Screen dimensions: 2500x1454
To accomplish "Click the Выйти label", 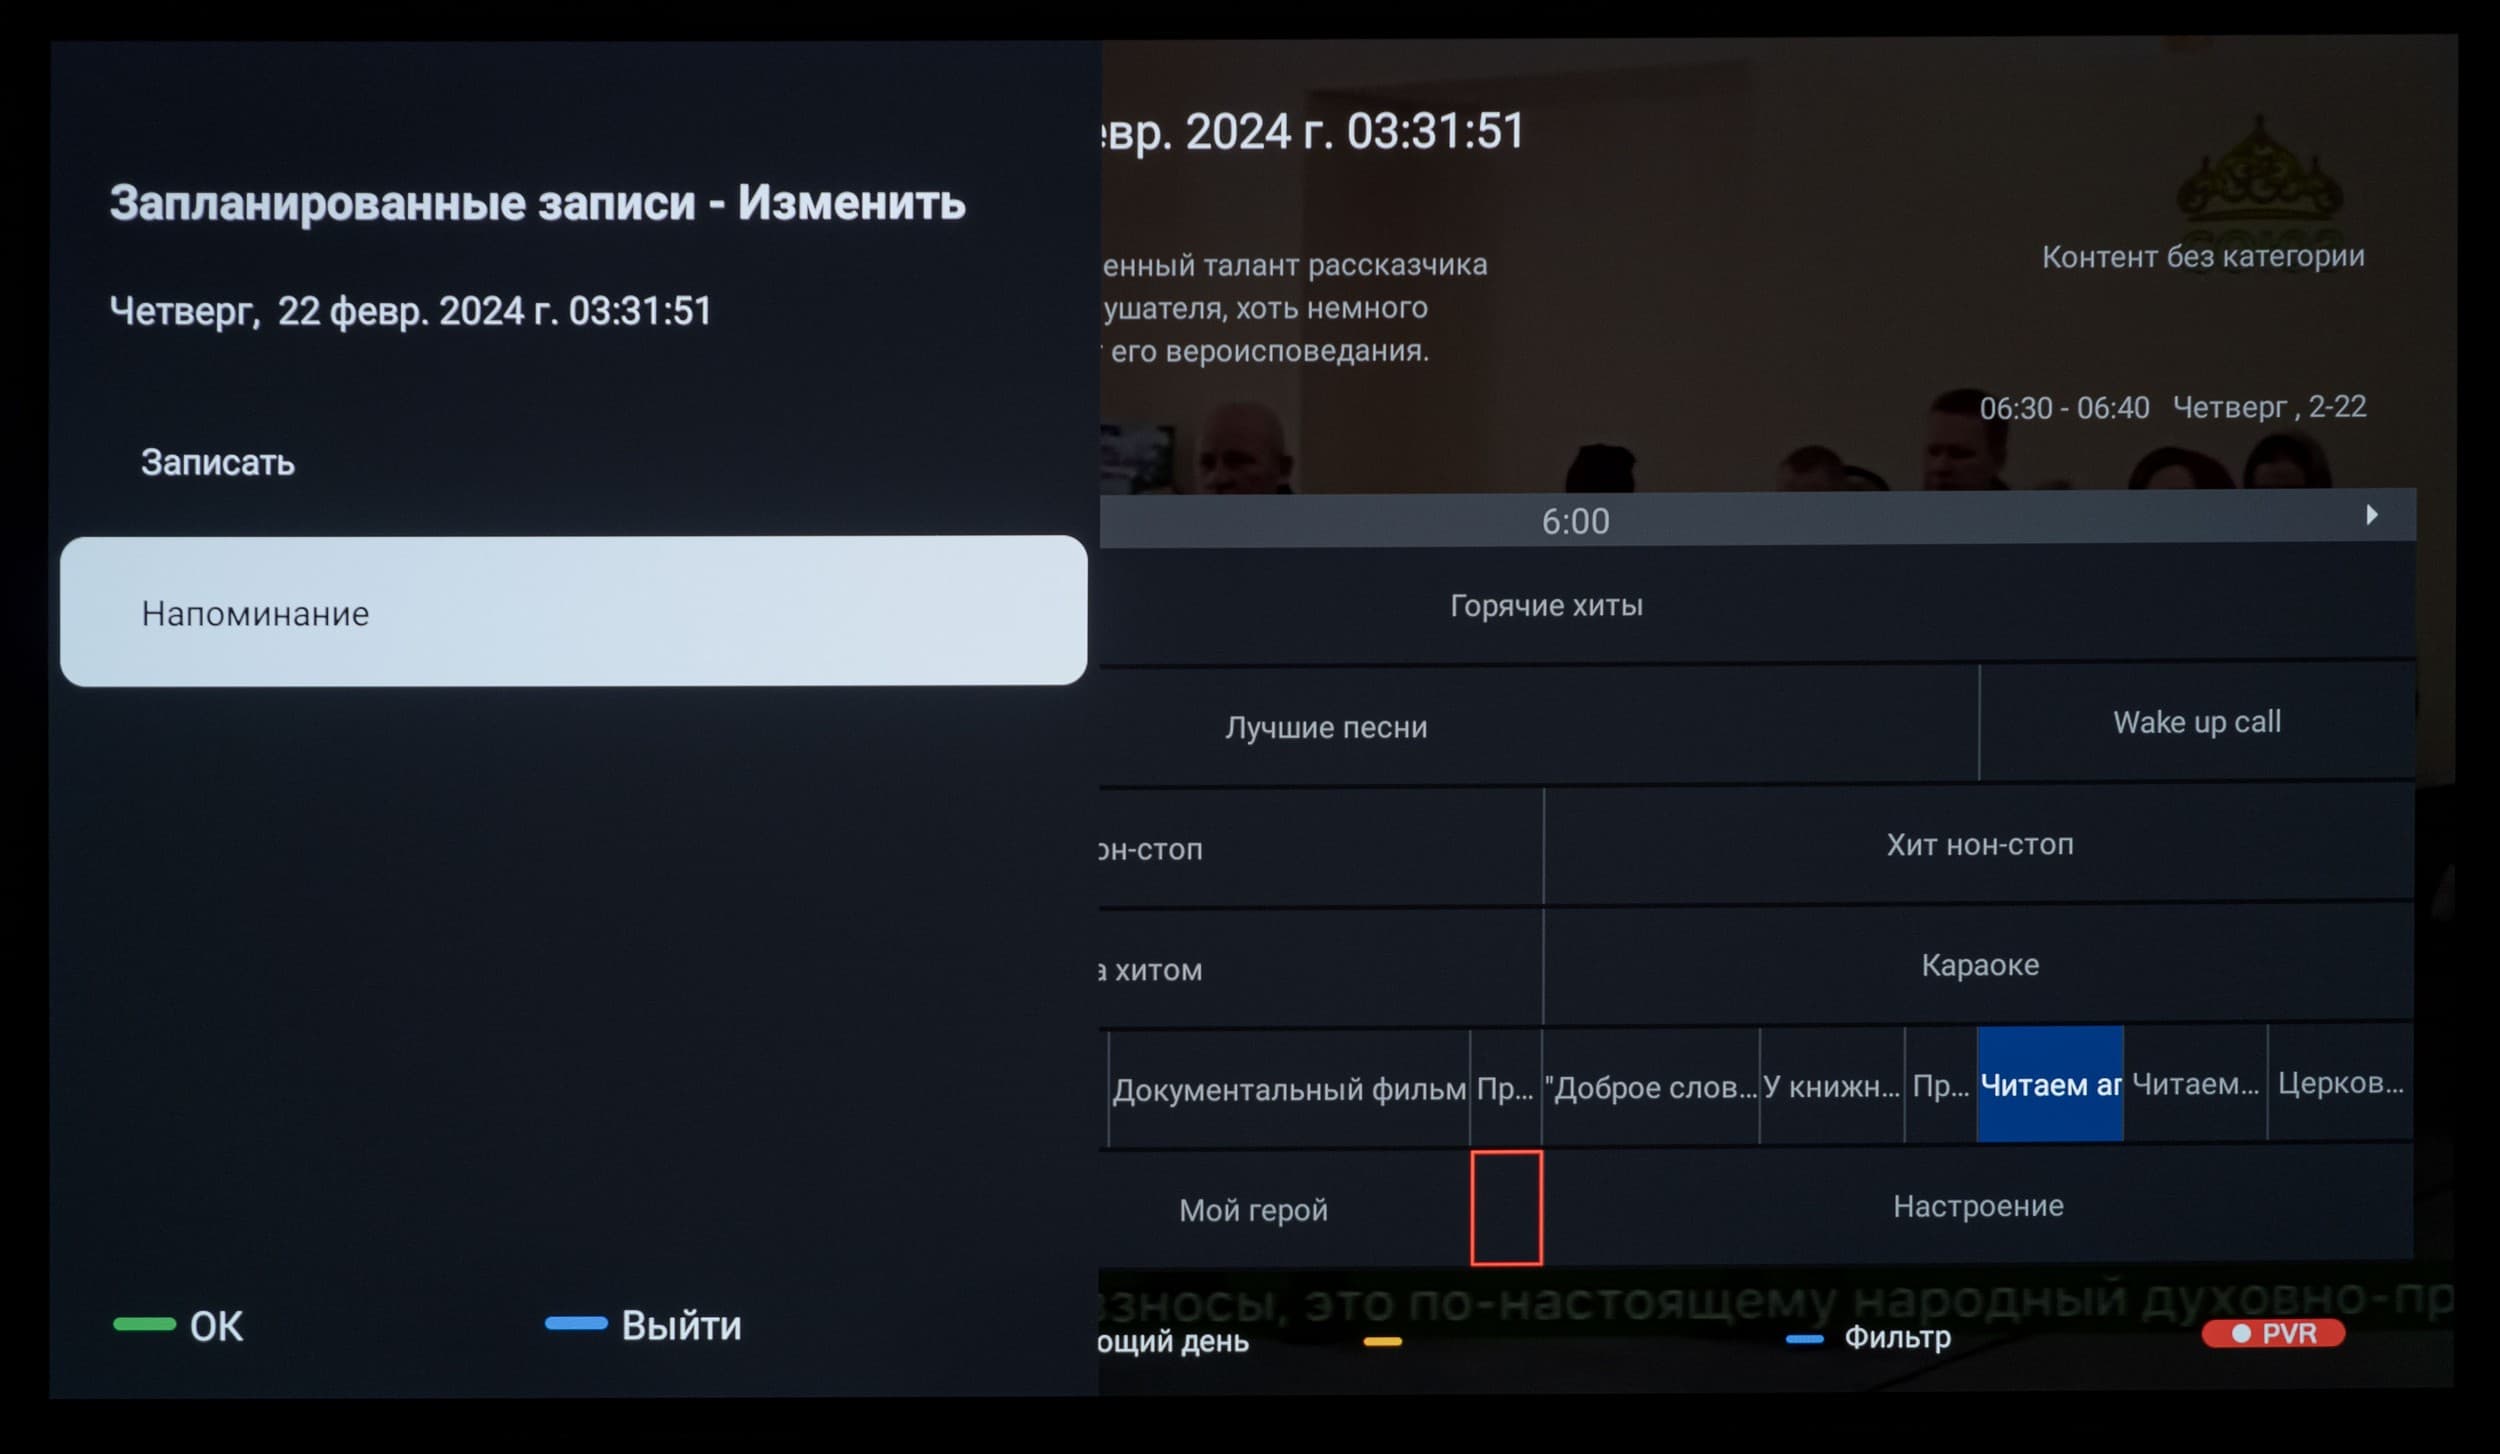I will (x=680, y=1325).
